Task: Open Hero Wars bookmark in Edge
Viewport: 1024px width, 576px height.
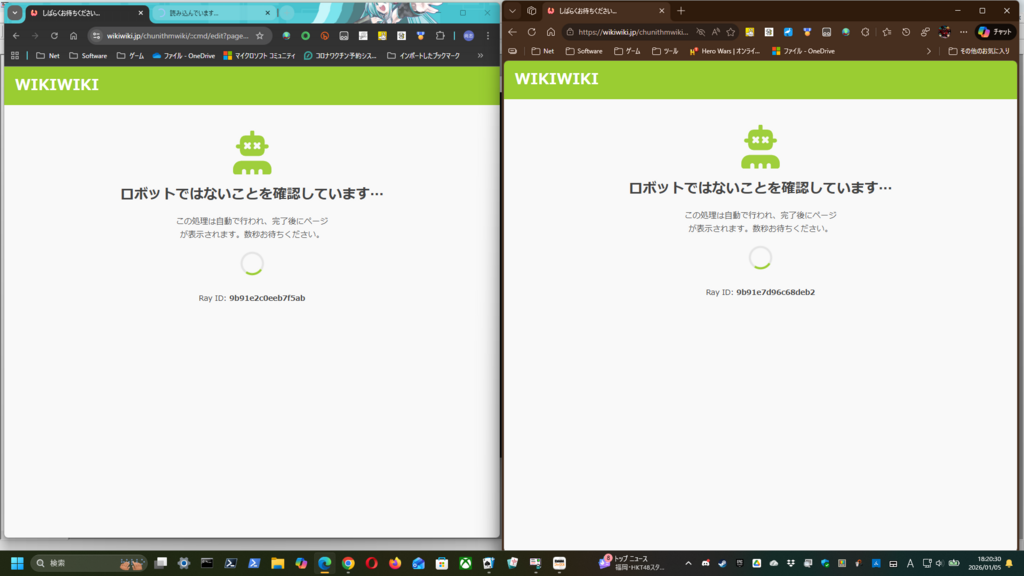Action: pos(725,51)
